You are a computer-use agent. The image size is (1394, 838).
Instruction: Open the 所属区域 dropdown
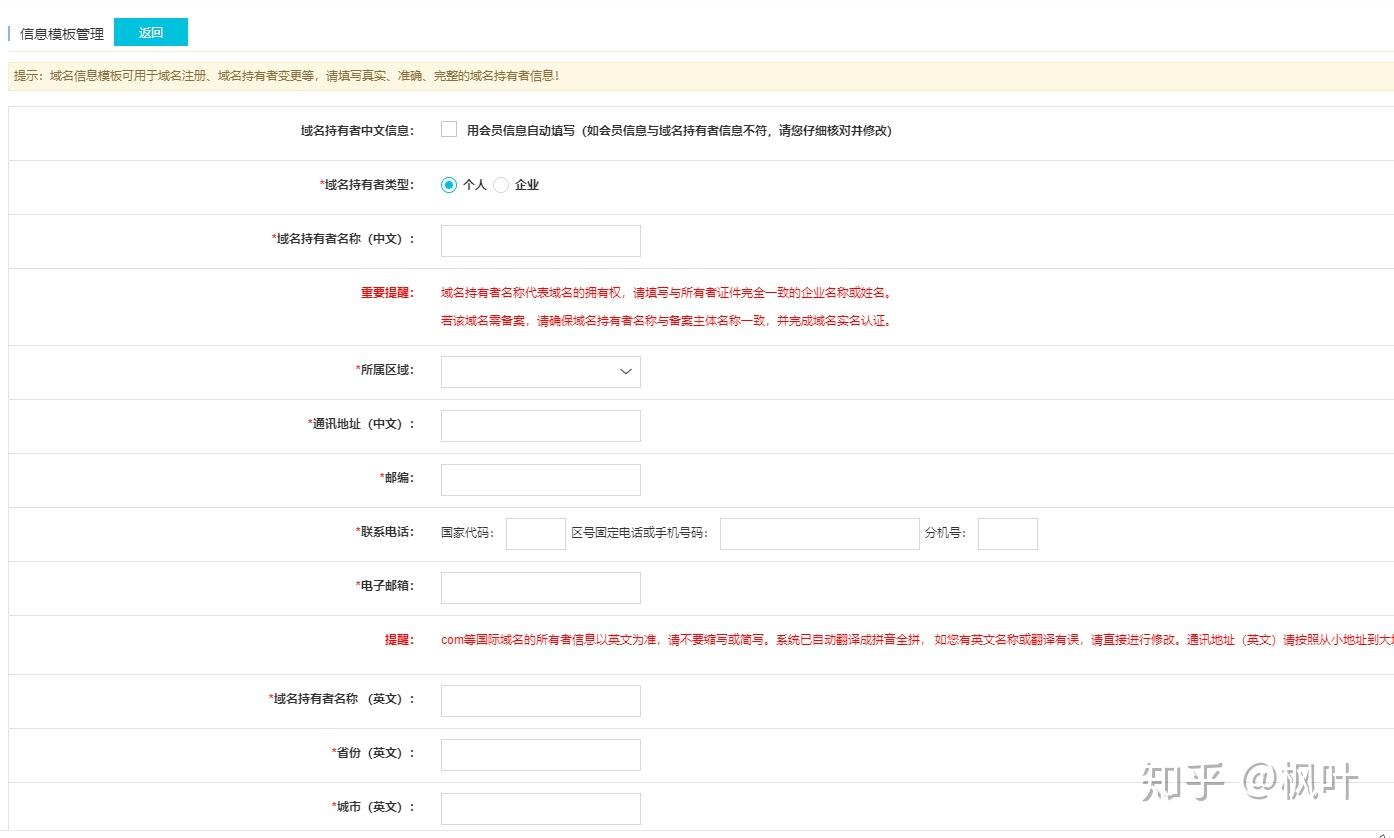coord(540,371)
